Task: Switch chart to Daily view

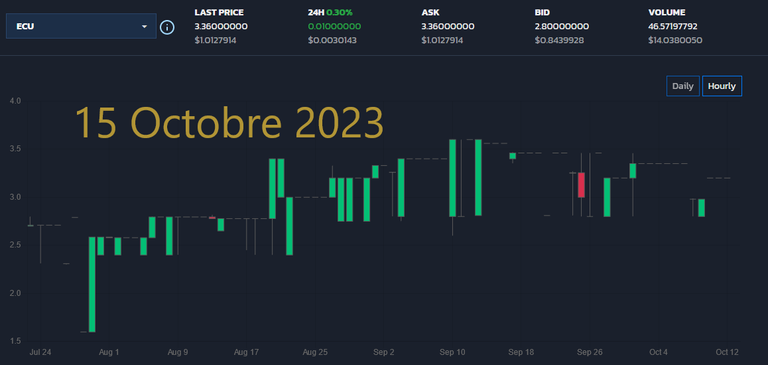Action: tap(683, 86)
